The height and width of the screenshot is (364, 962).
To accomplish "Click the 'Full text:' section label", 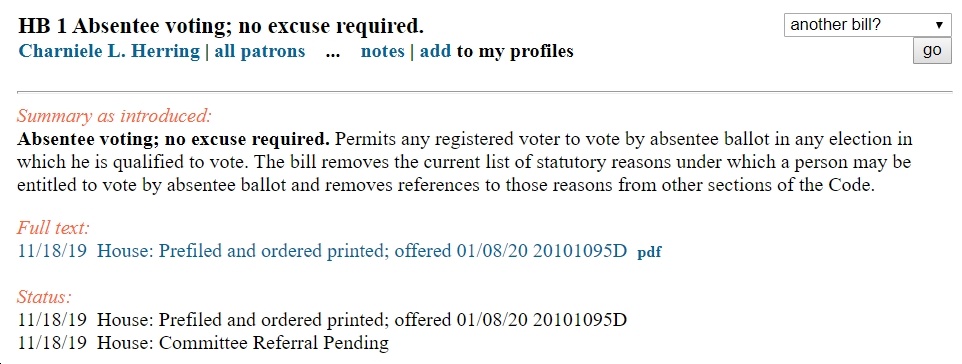I will [53, 228].
